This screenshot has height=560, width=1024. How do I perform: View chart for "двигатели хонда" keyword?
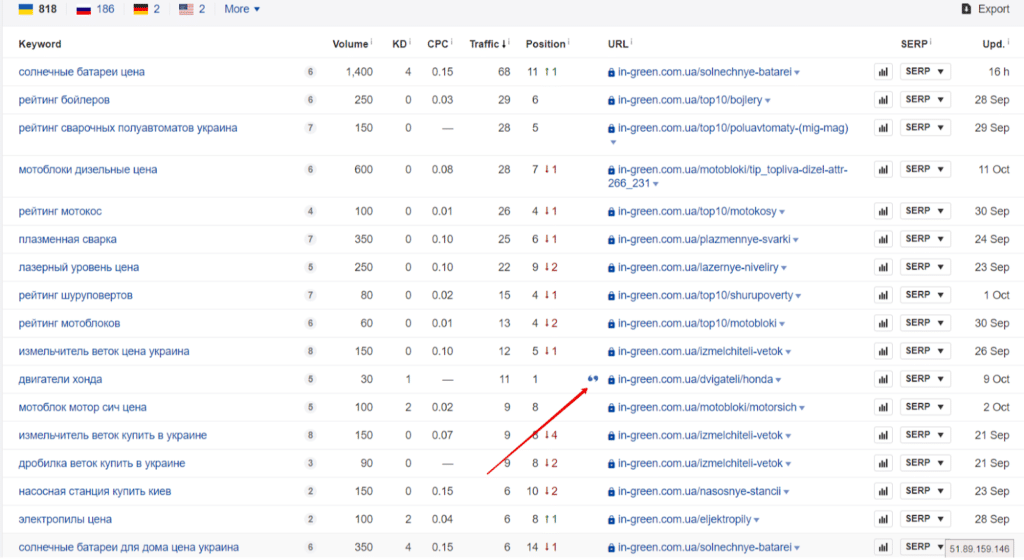point(883,380)
